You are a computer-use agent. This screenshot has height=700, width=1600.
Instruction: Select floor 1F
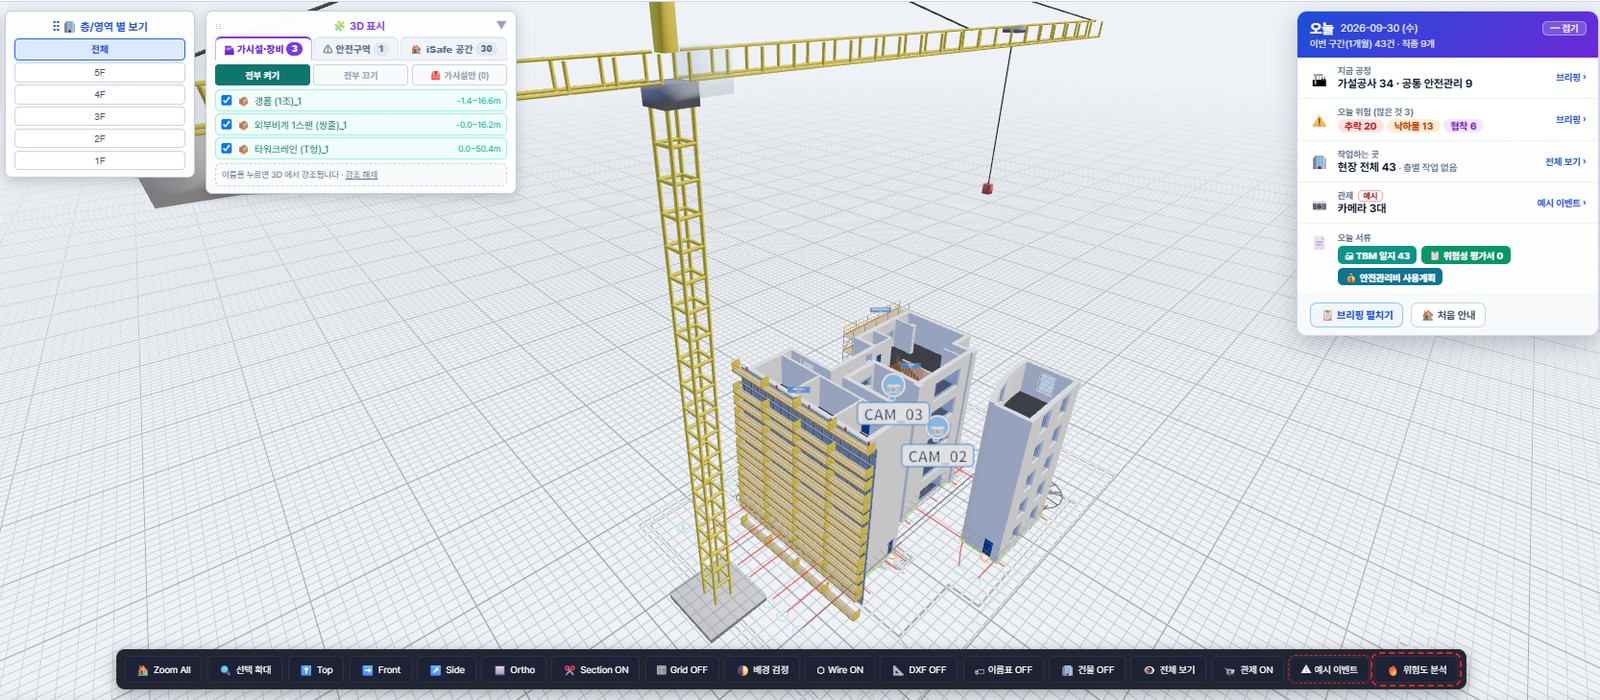[x=100, y=161]
